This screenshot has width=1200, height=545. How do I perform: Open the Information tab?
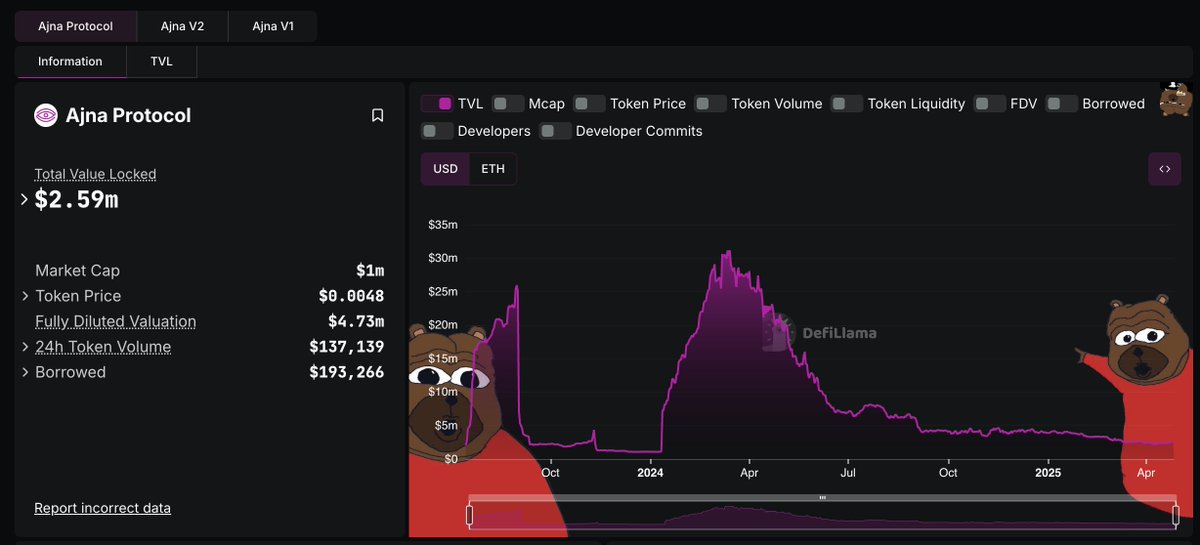click(x=70, y=62)
